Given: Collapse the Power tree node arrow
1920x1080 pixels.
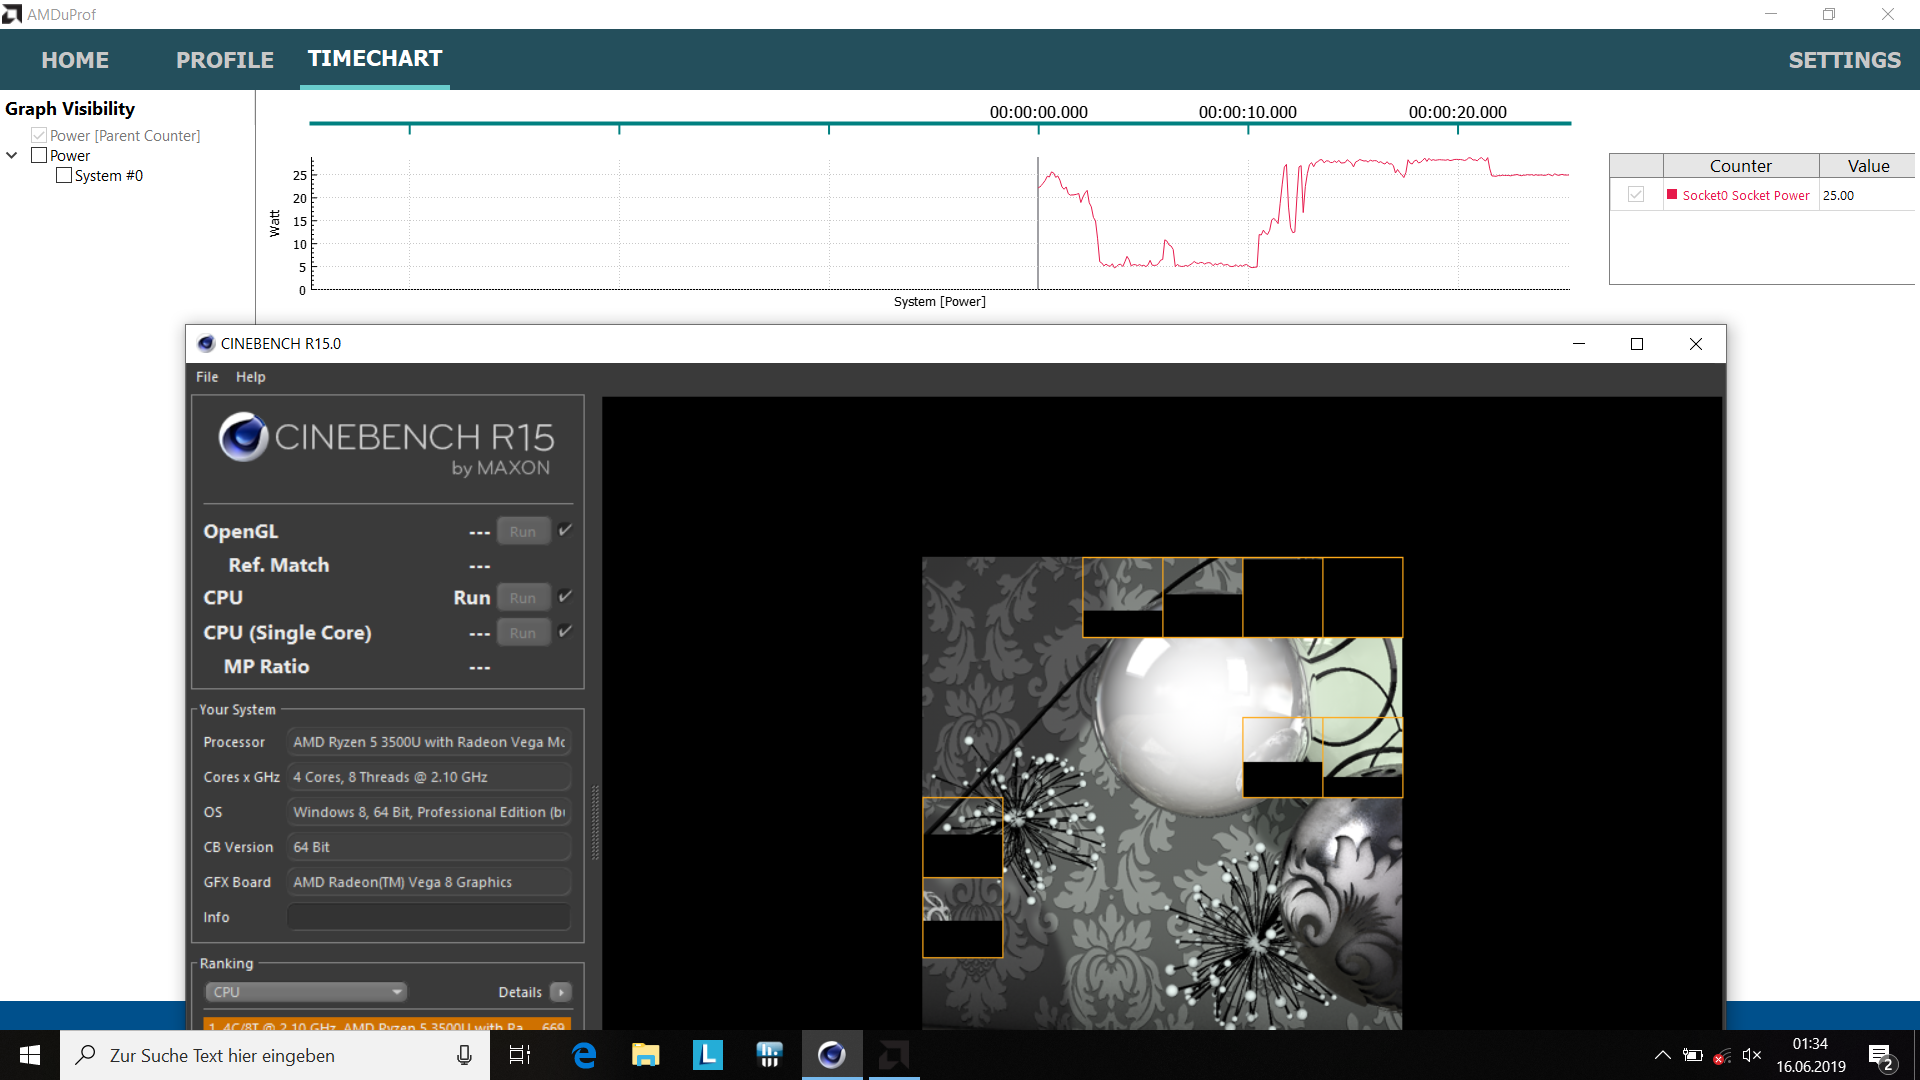Looking at the screenshot, I should (x=12, y=155).
